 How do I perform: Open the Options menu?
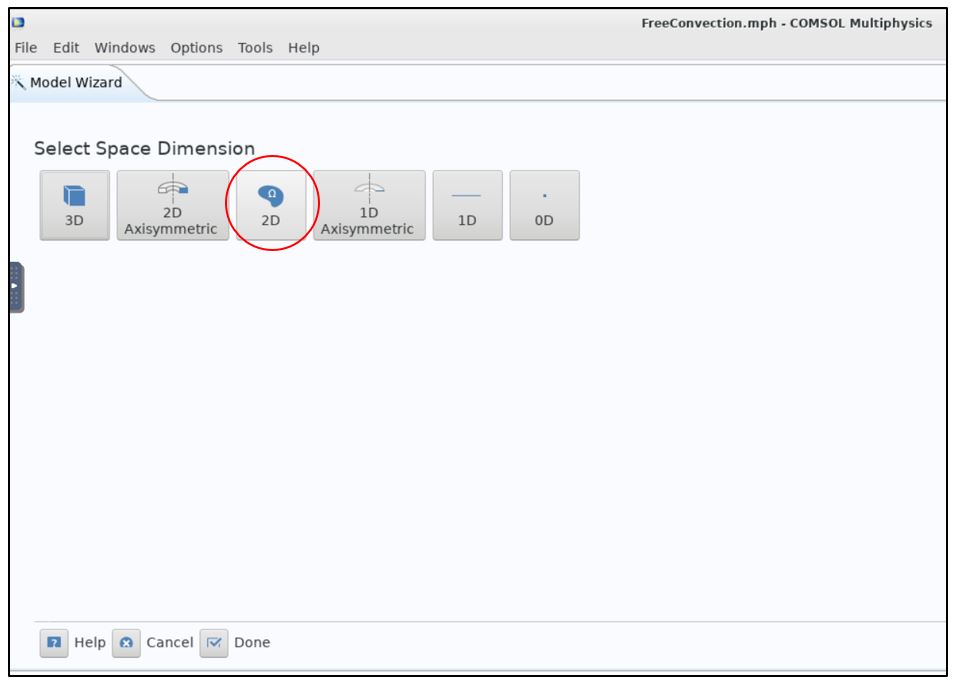pyautogui.click(x=197, y=47)
